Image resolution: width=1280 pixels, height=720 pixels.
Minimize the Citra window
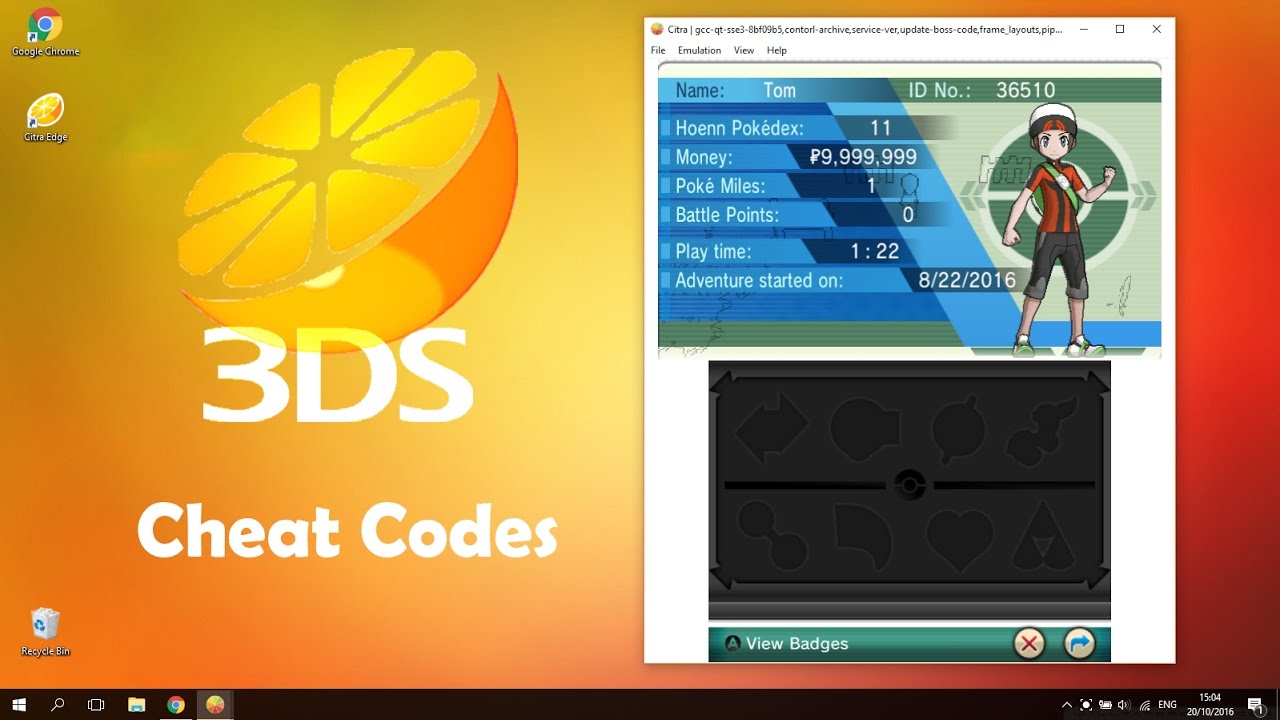[x=1084, y=29]
